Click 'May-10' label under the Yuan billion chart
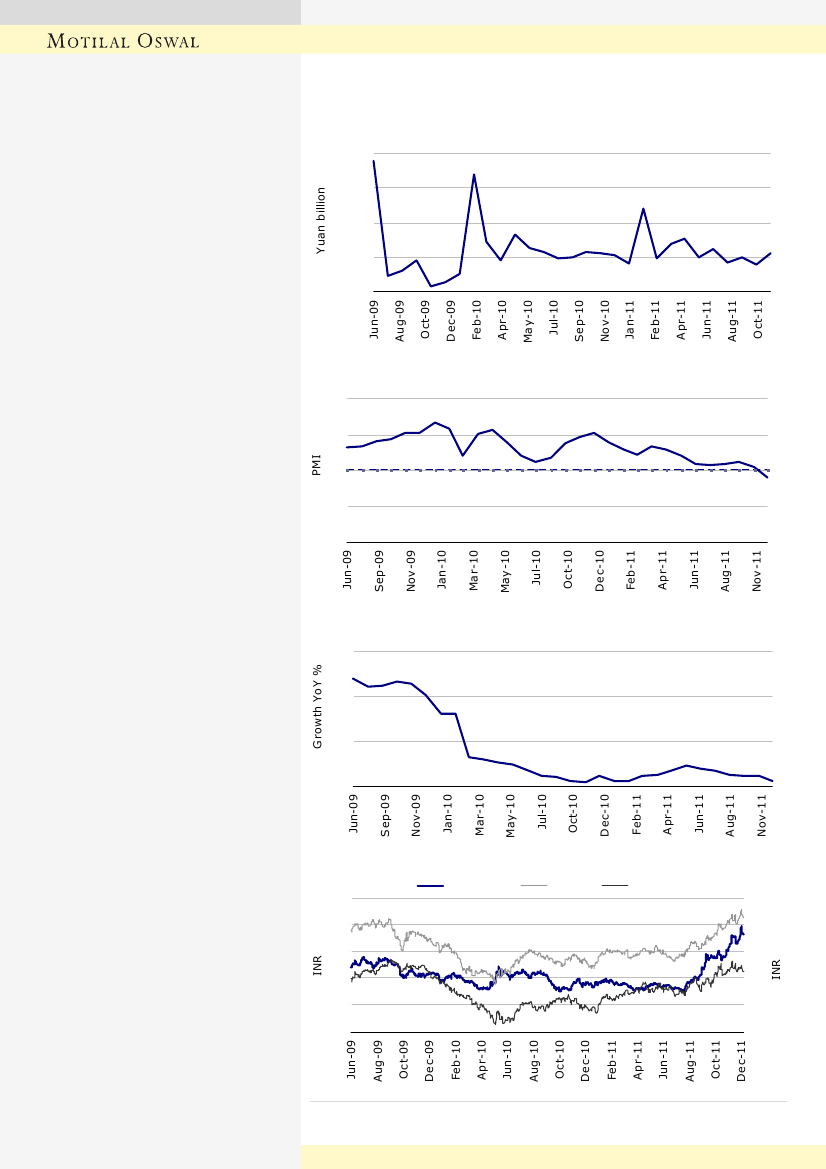Image resolution: width=826 pixels, height=1169 pixels. (528, 322)
